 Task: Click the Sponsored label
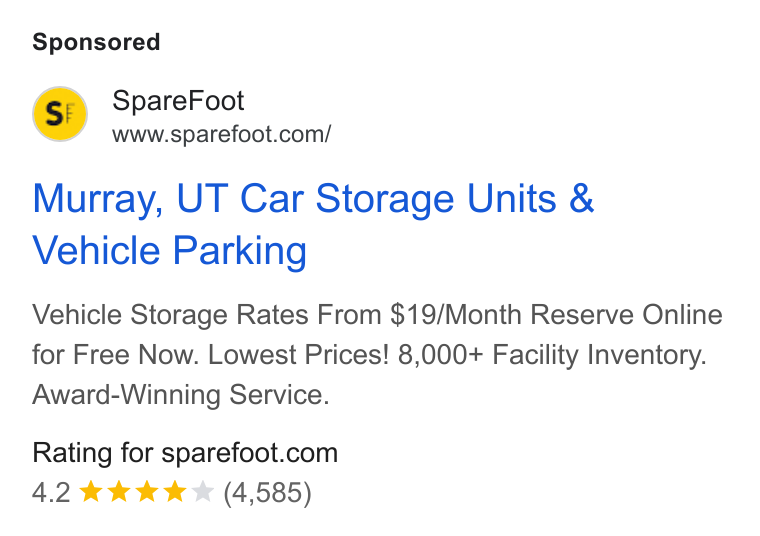point(96,42)
